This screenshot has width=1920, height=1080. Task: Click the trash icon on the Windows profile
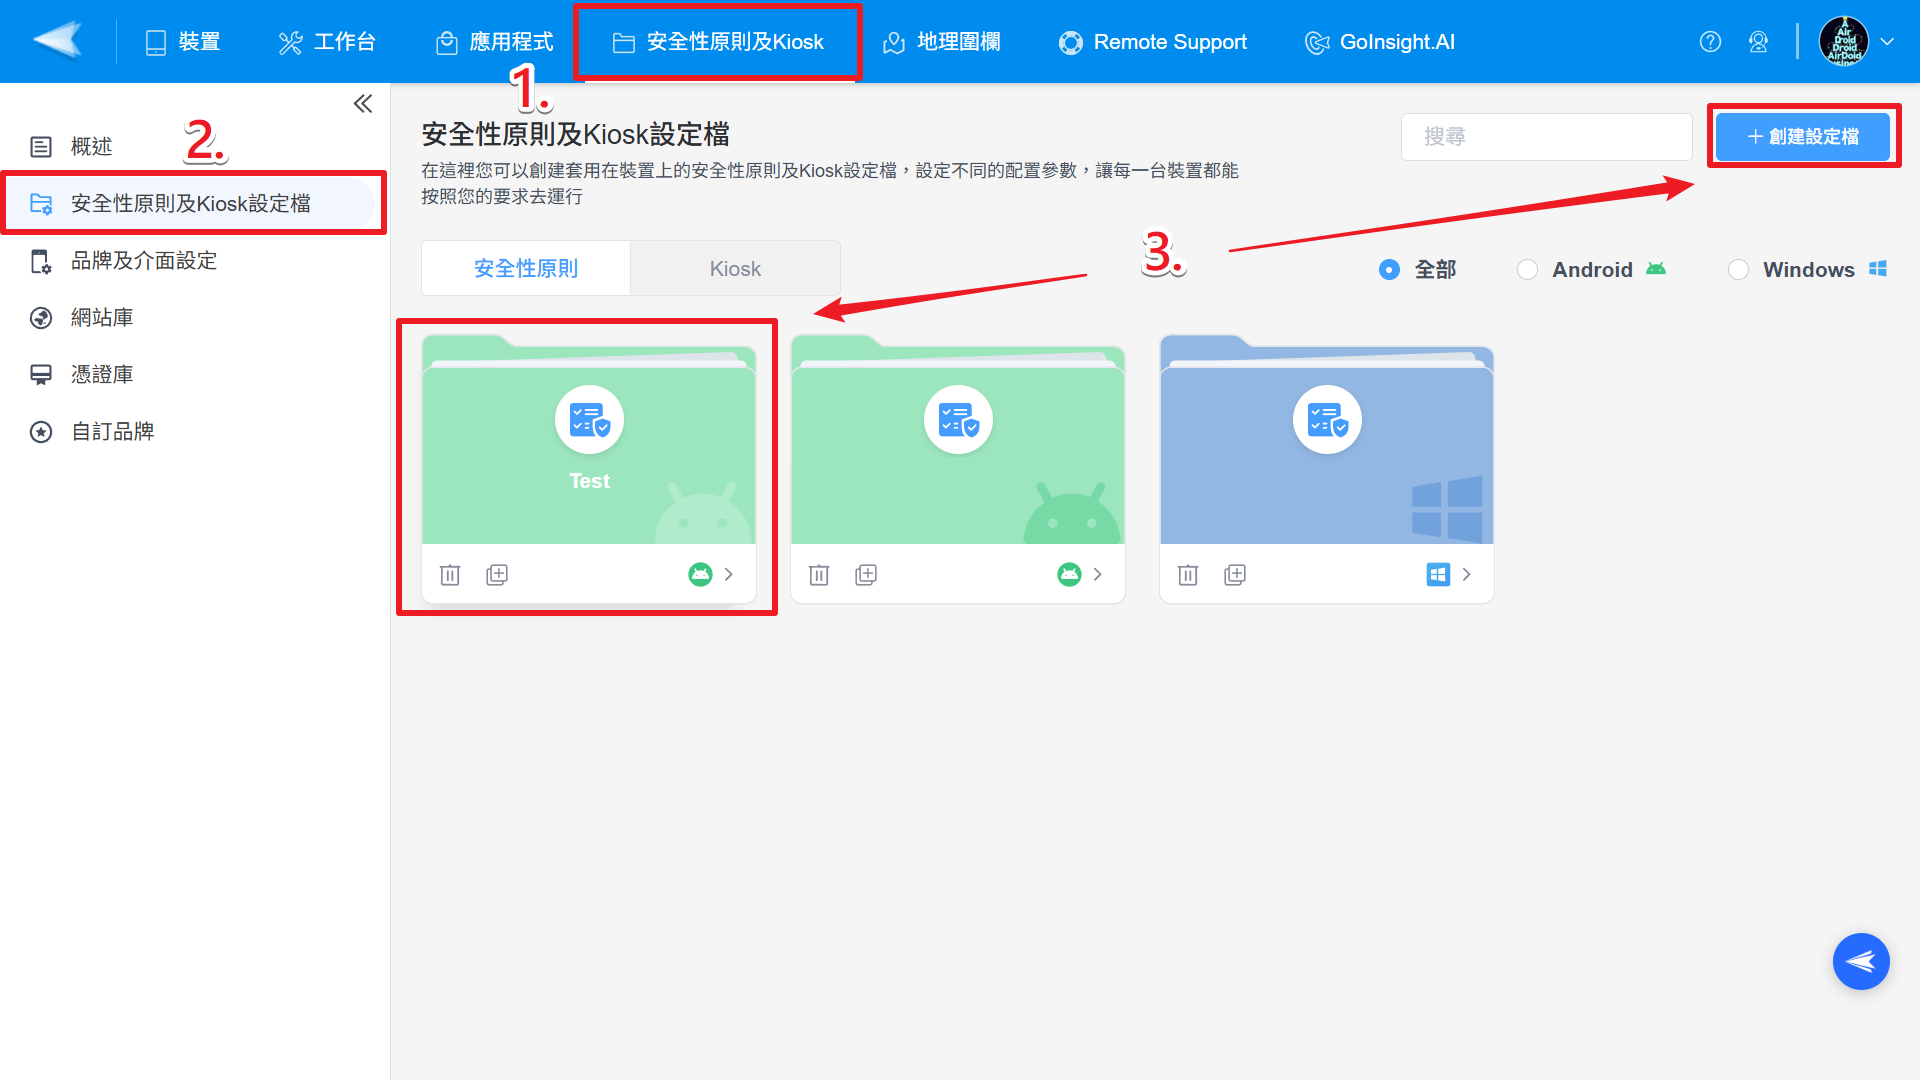pos(1188,575)
